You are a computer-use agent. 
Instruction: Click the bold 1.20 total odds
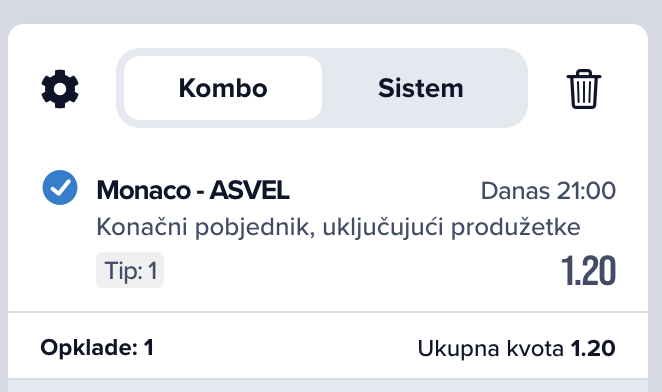[x=593, y=349]
